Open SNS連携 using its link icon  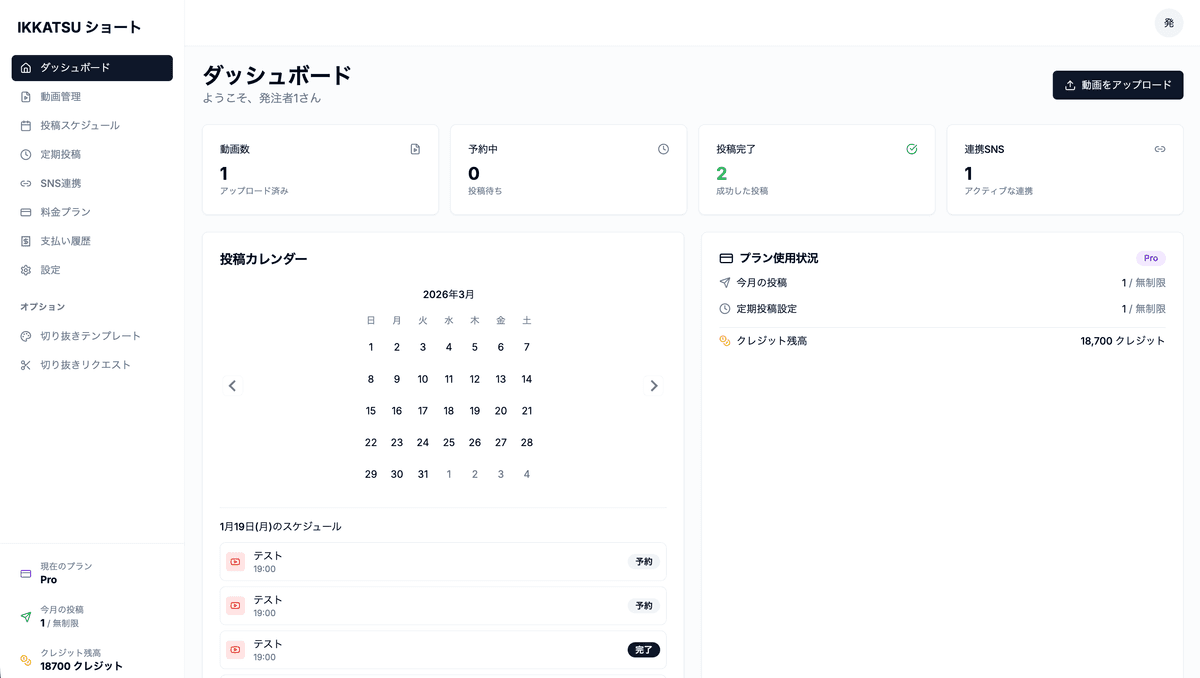tap(23, 183)
